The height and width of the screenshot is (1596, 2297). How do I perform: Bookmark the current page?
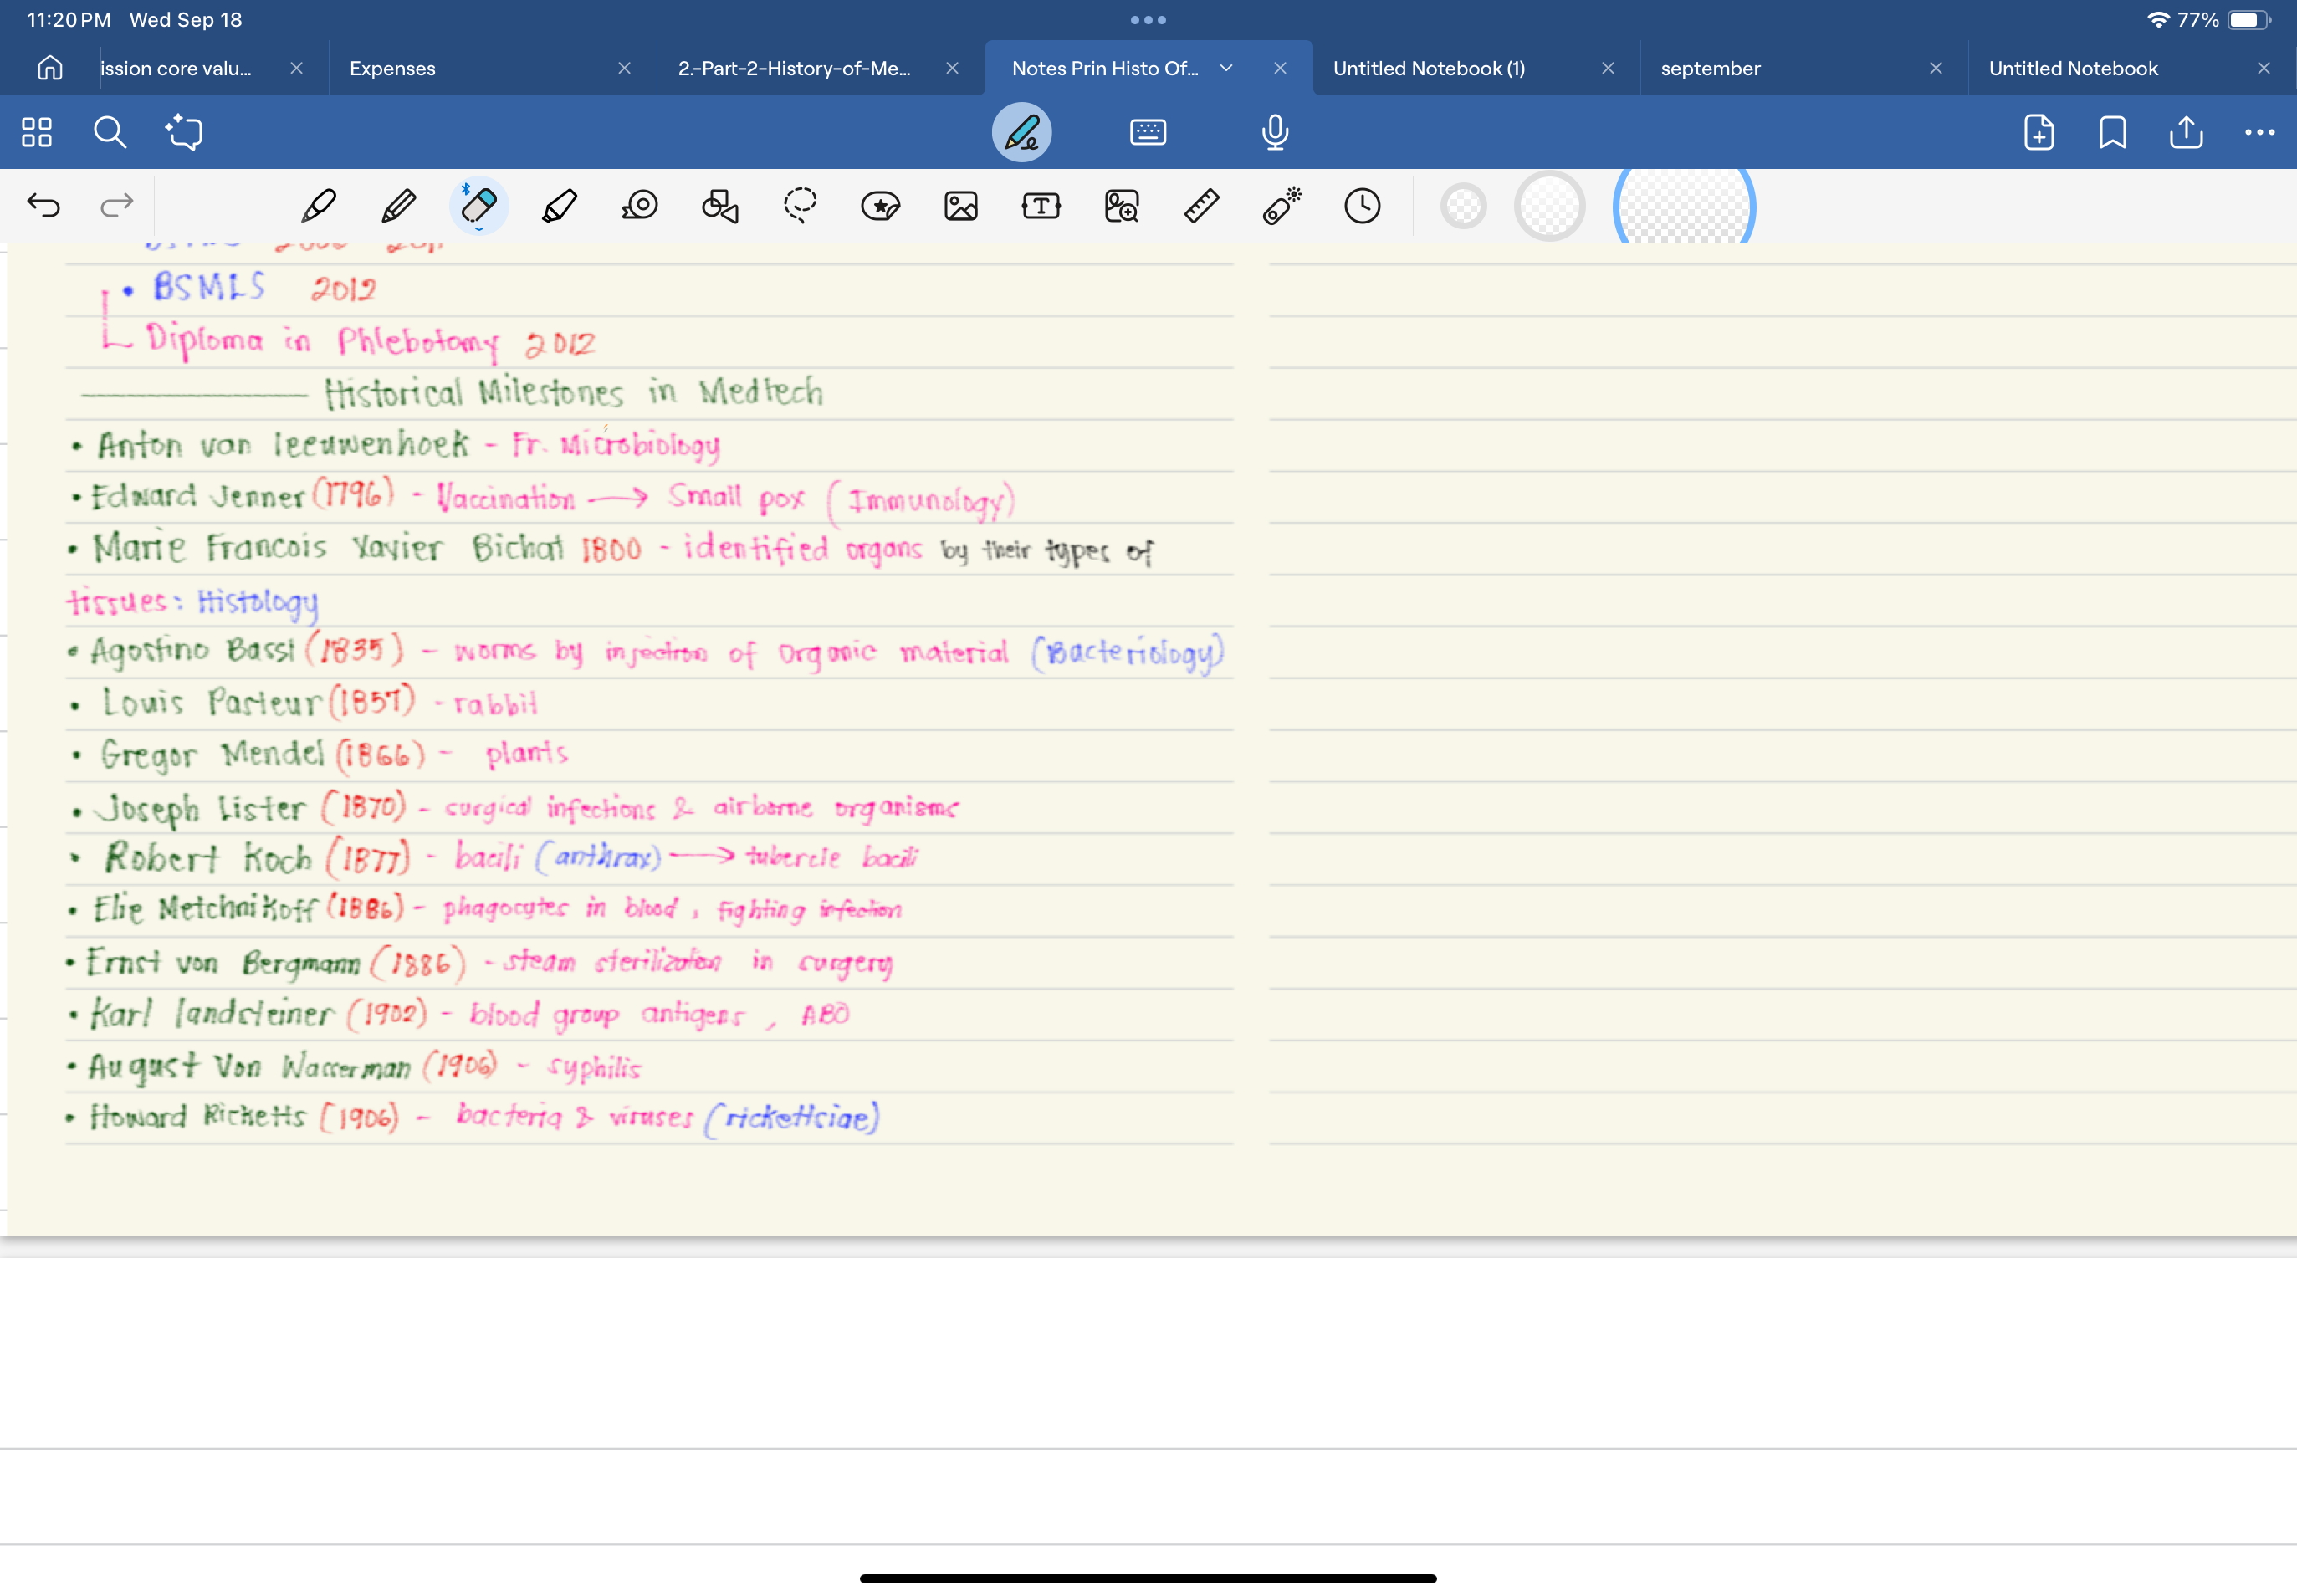(x=2112, y=132)
